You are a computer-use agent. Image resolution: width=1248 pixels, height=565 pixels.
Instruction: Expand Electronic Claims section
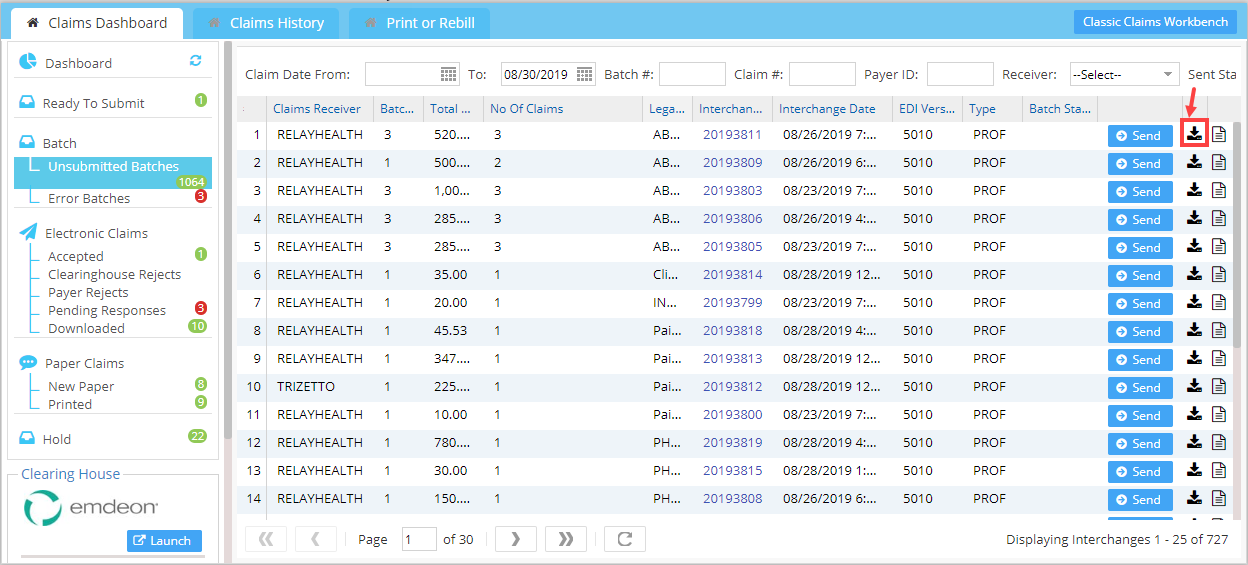click(x=96, y=233)
